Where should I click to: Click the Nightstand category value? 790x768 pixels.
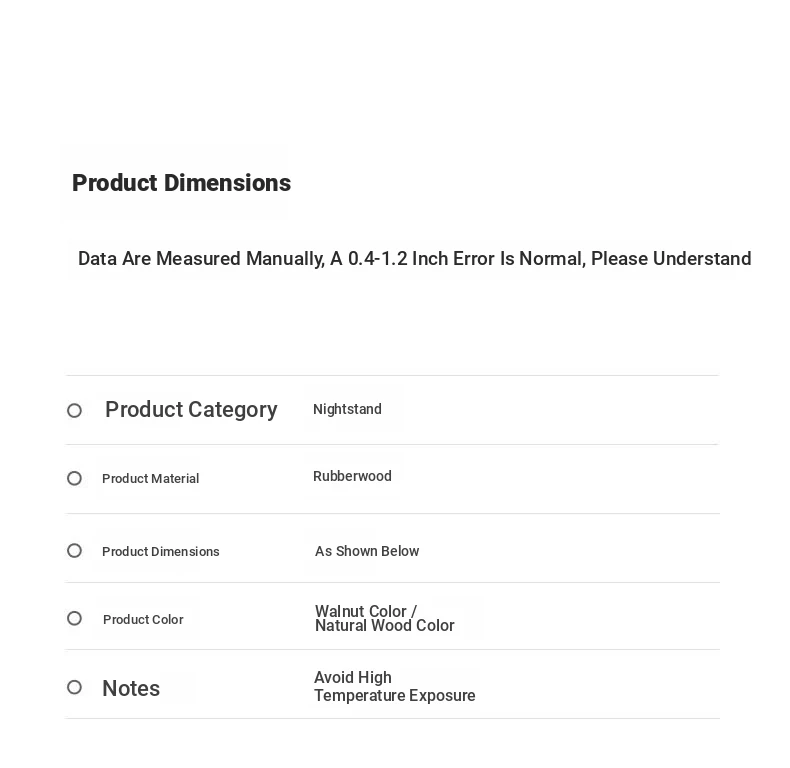pyautogui.click(x=347, y=409)
